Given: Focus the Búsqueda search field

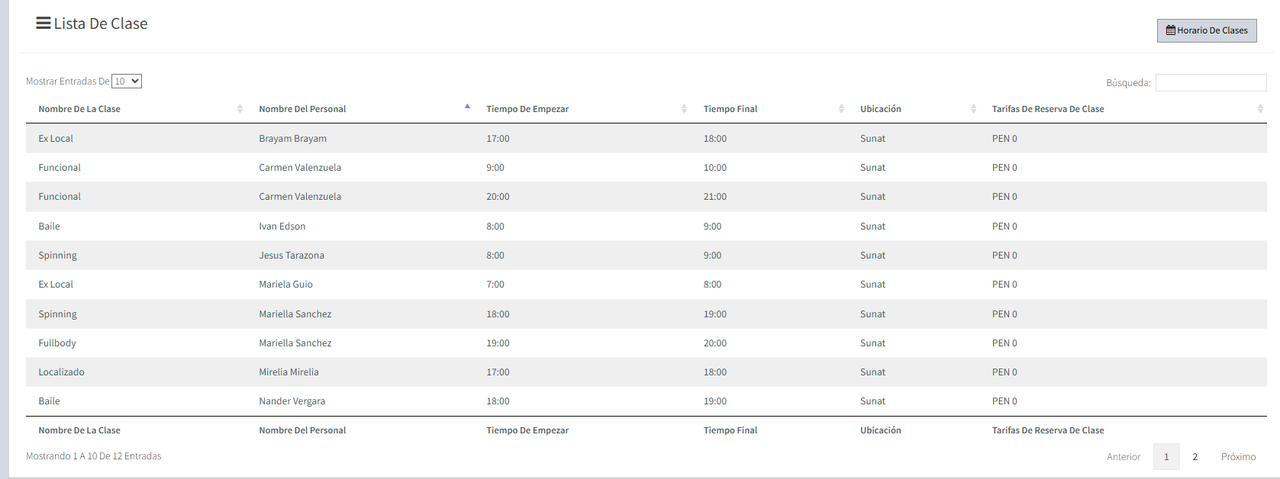Looking at the screenshot, I should pos(1211,83).
